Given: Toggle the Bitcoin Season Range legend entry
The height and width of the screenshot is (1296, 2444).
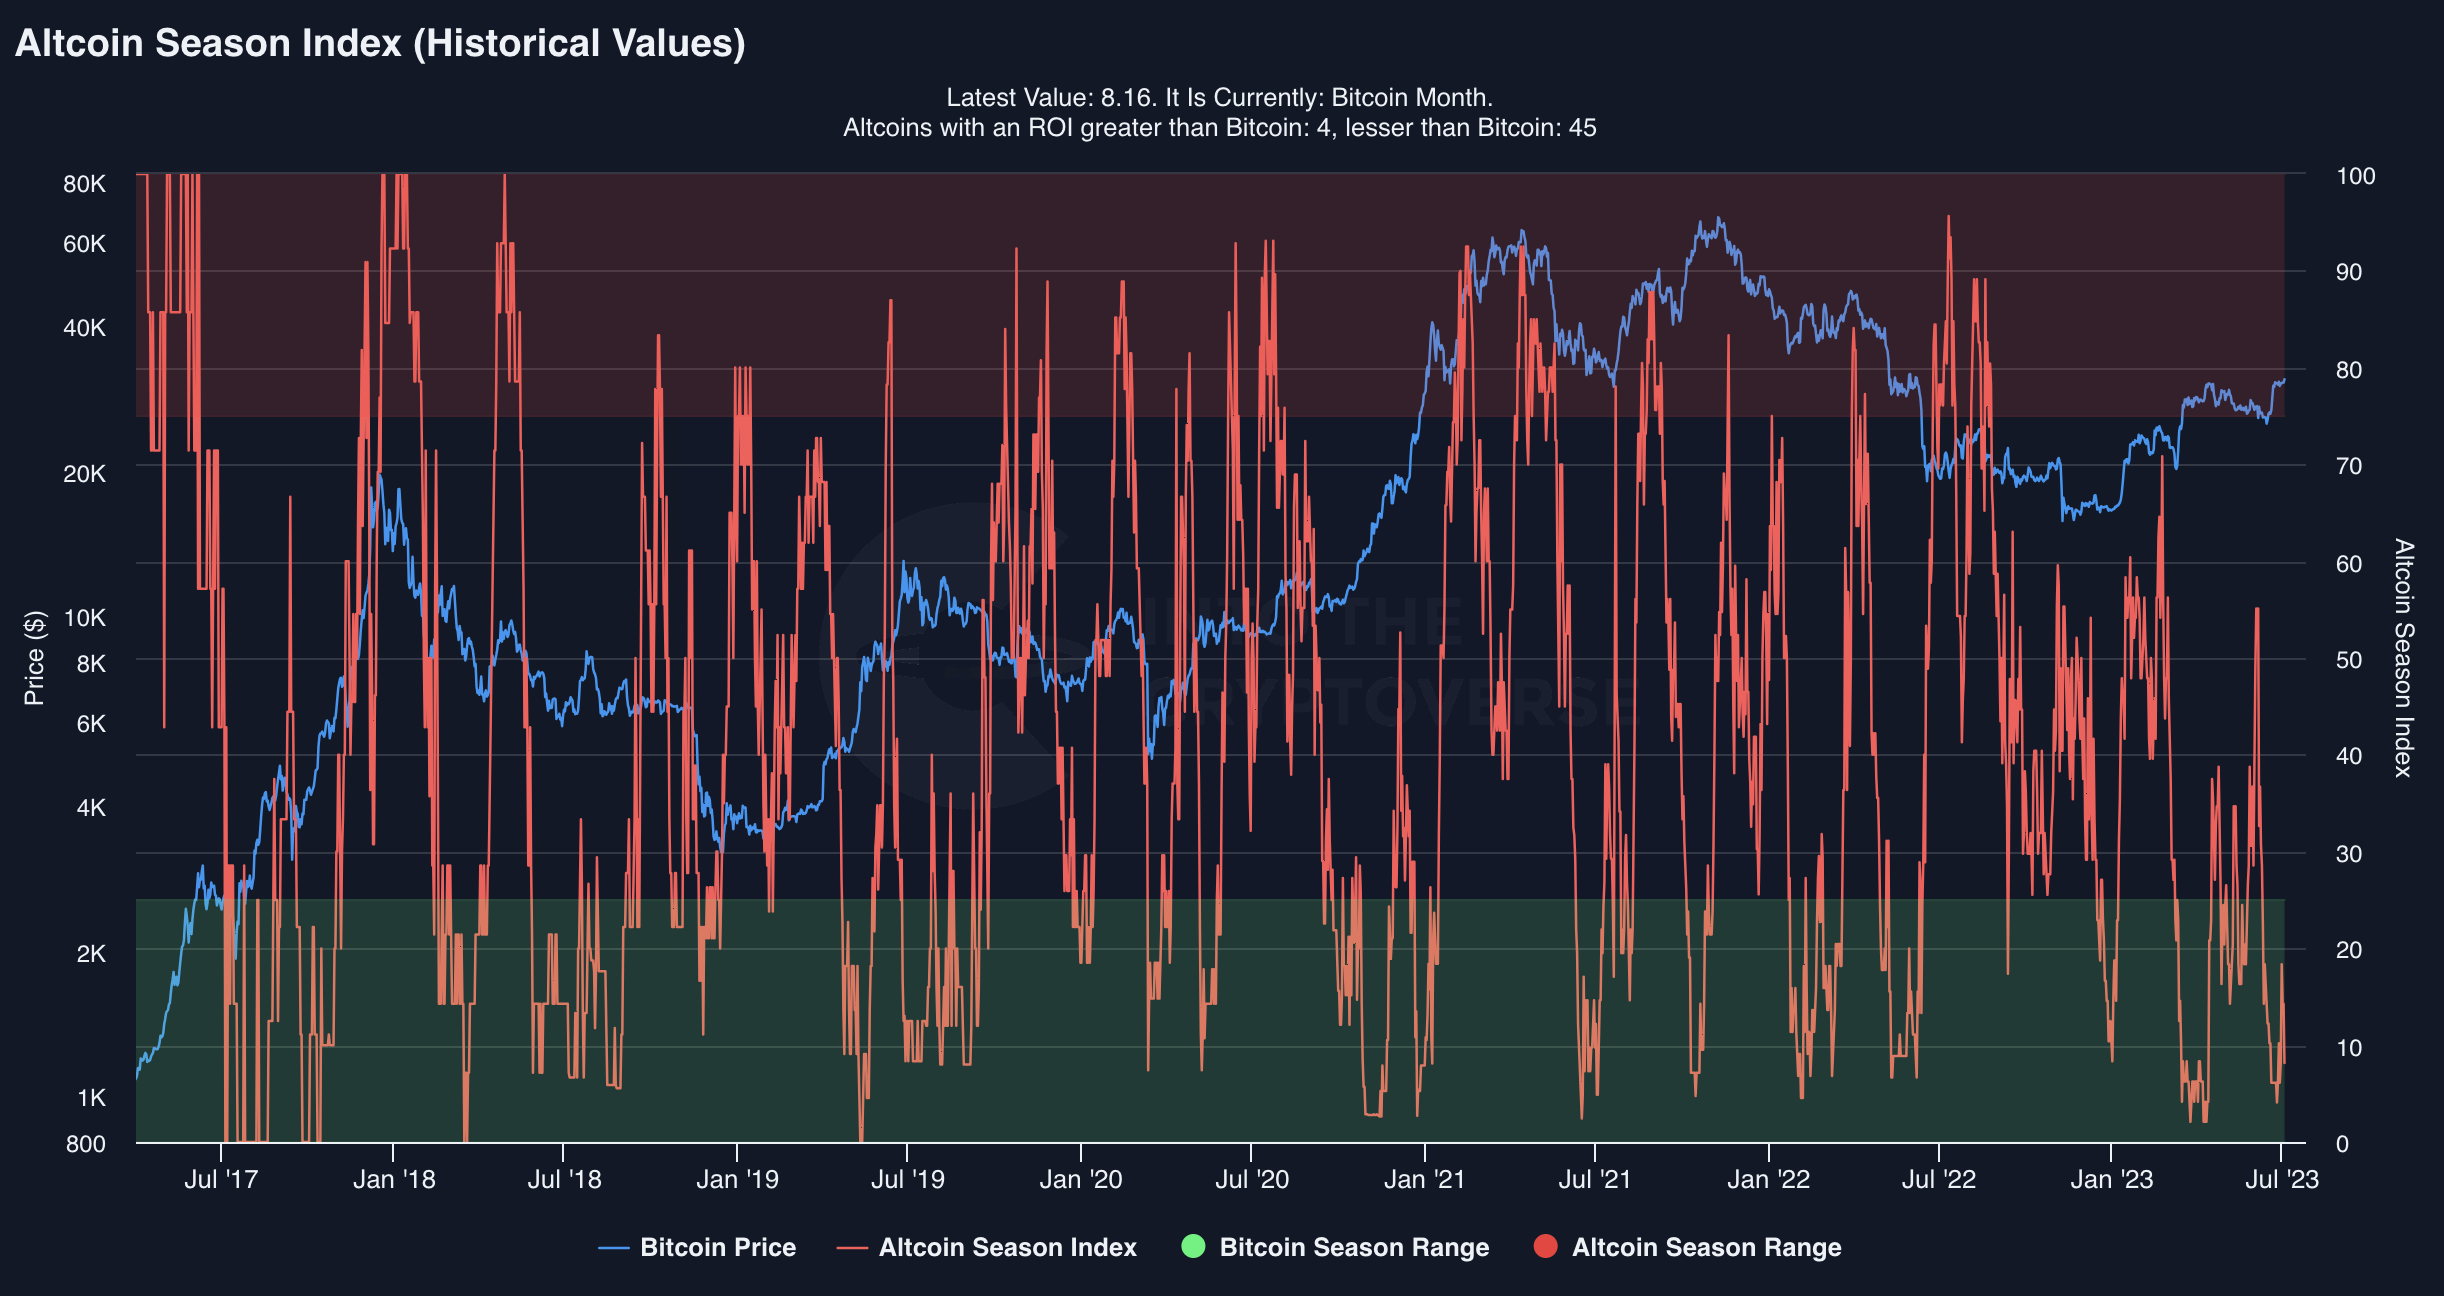Looking at the screenshot, I should coord(1353,1247).
